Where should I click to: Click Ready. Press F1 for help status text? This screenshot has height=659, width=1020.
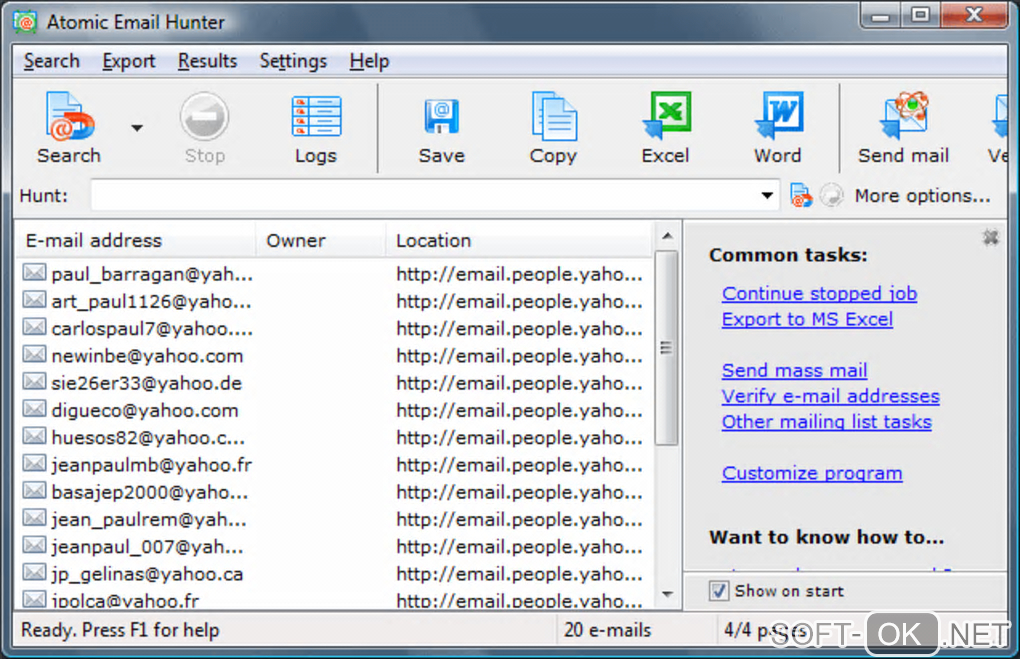click(120, 630)
